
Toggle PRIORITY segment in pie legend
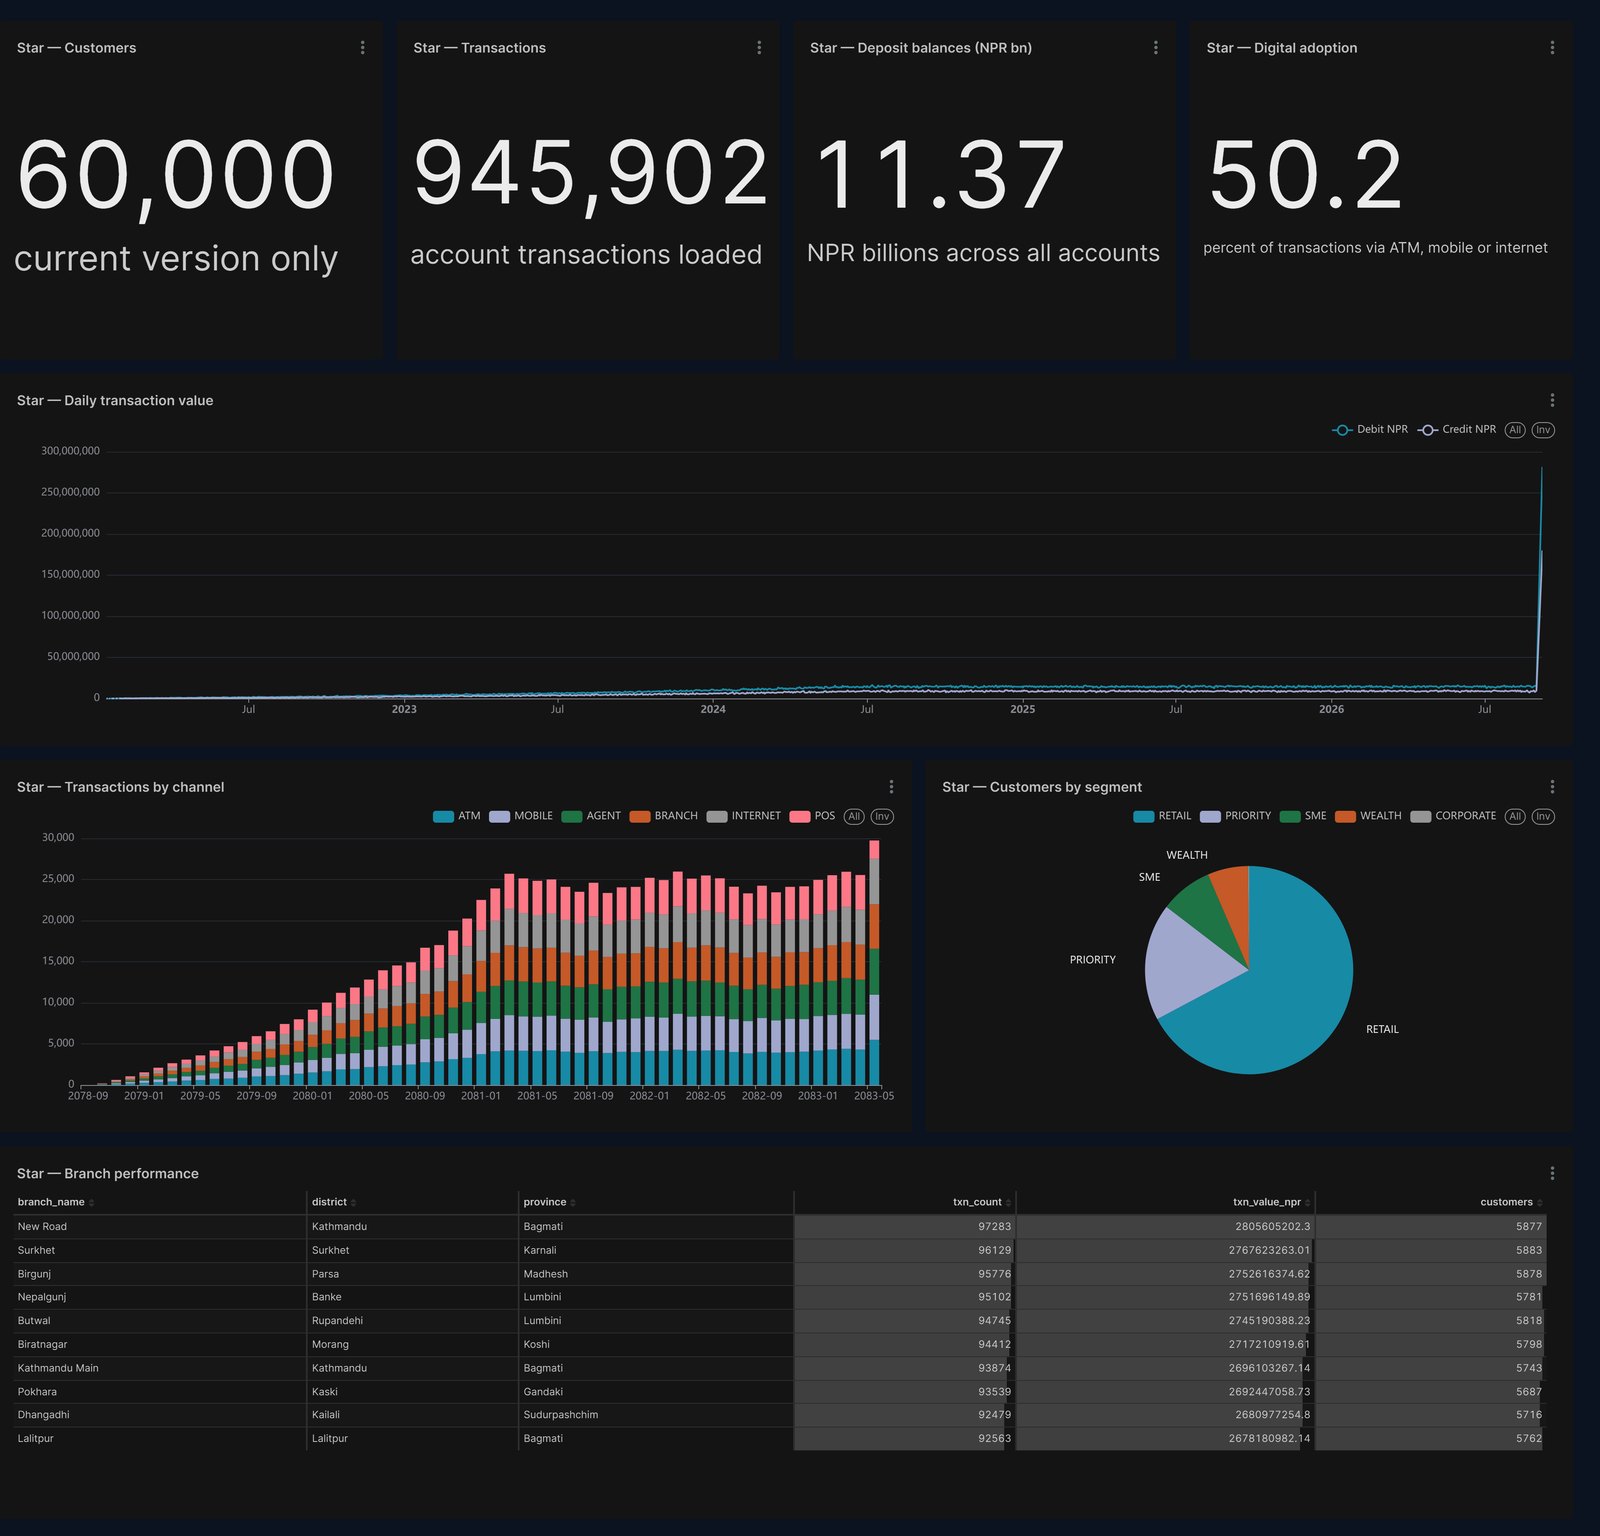click(1235, 816)
